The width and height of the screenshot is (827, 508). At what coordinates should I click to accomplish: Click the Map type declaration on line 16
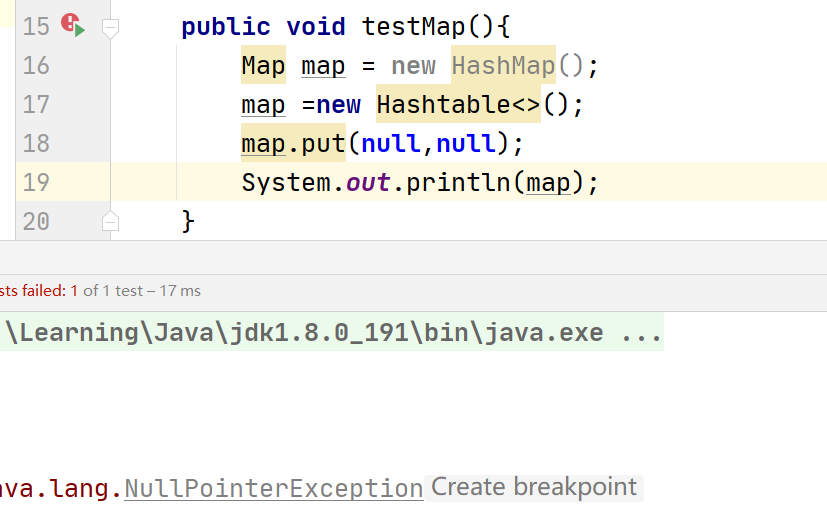[x=263, y=66]
